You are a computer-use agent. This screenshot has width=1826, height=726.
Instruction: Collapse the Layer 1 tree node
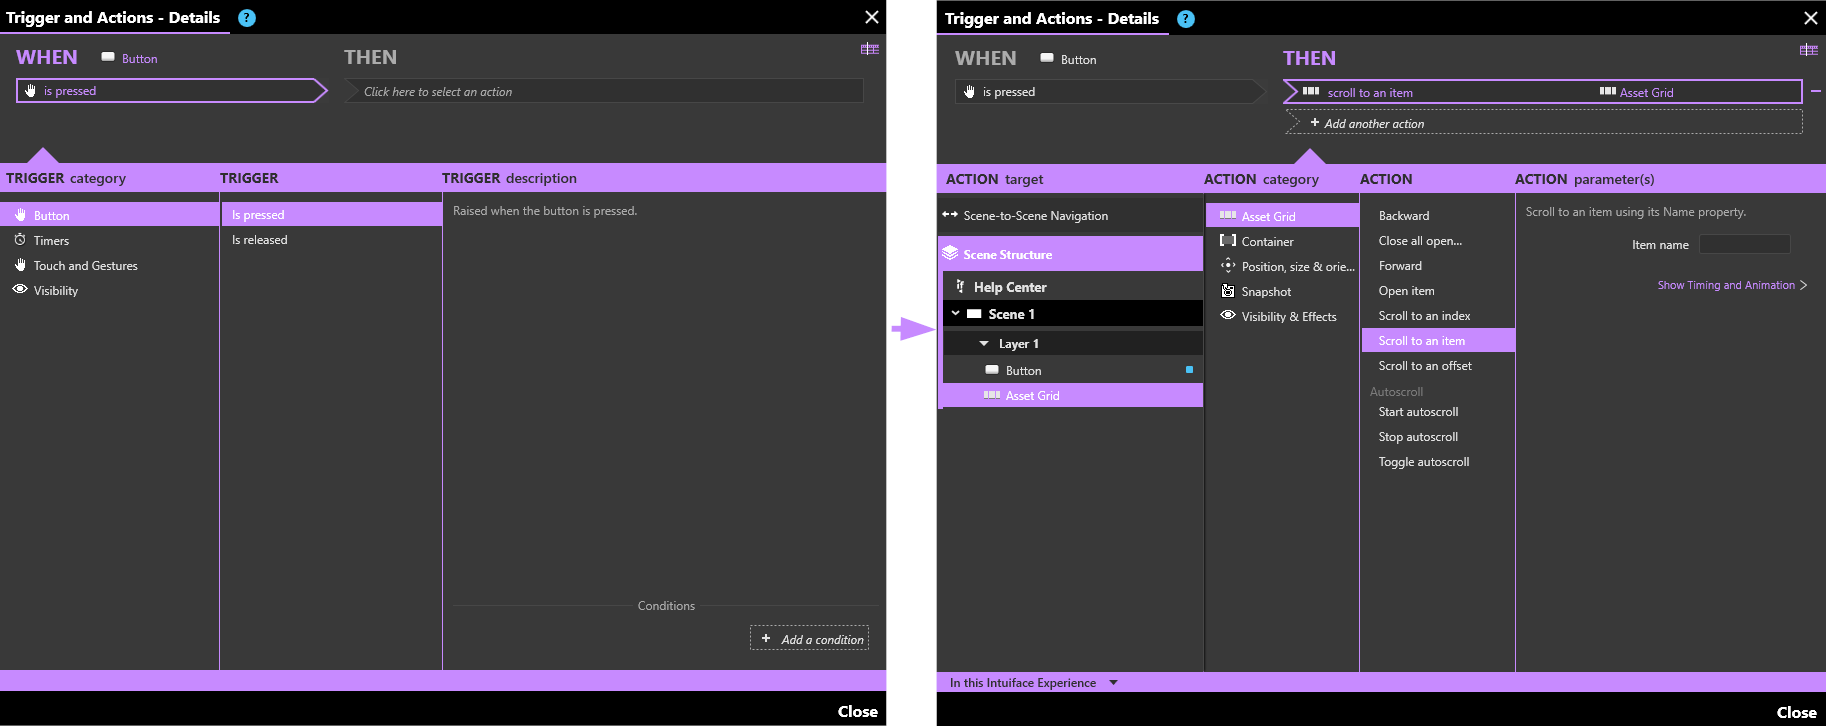coord(984,344)
